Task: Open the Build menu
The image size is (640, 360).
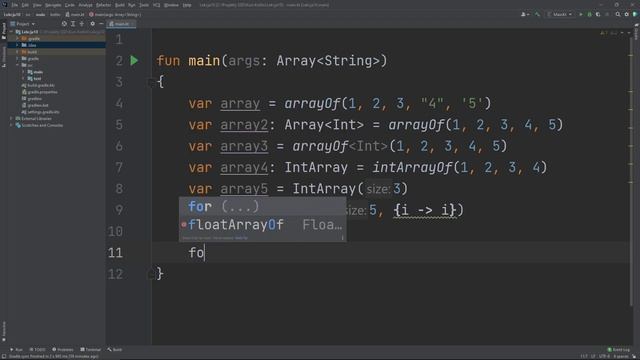Action: pyautogui.click(x=120, y=5)
